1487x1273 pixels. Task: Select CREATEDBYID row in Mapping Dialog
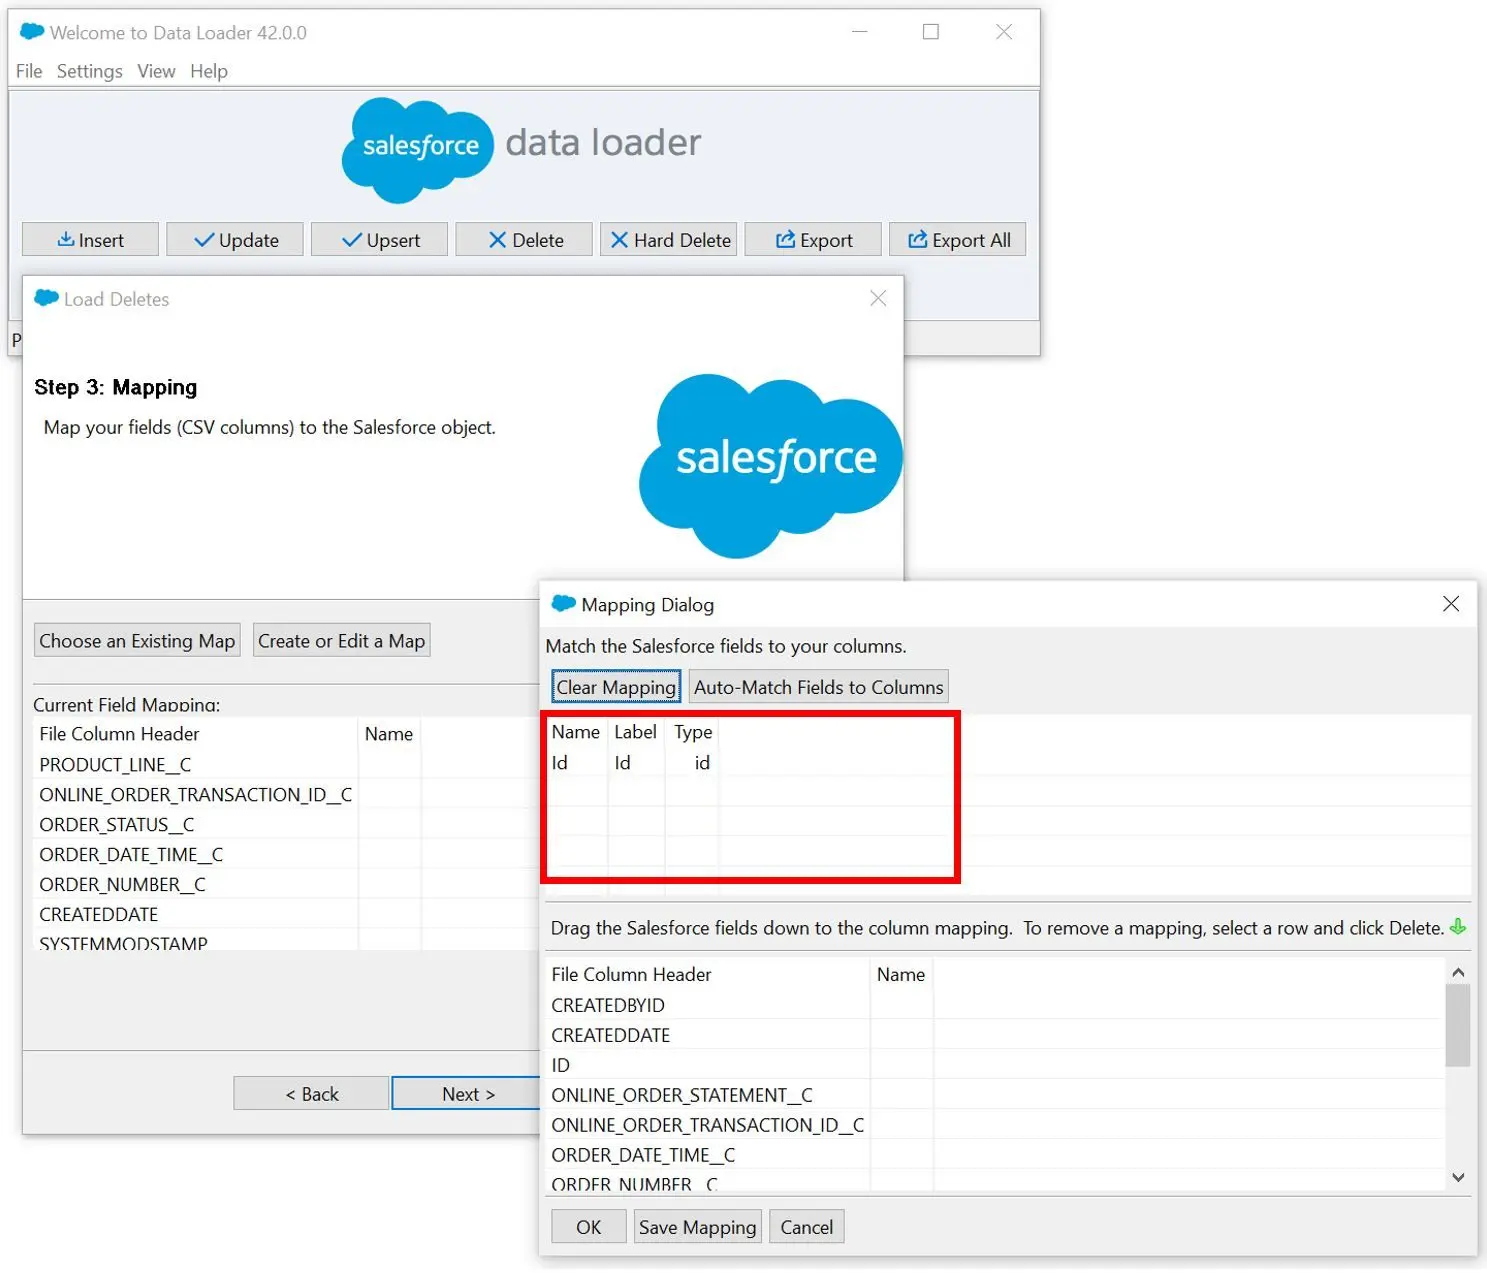995,1005
